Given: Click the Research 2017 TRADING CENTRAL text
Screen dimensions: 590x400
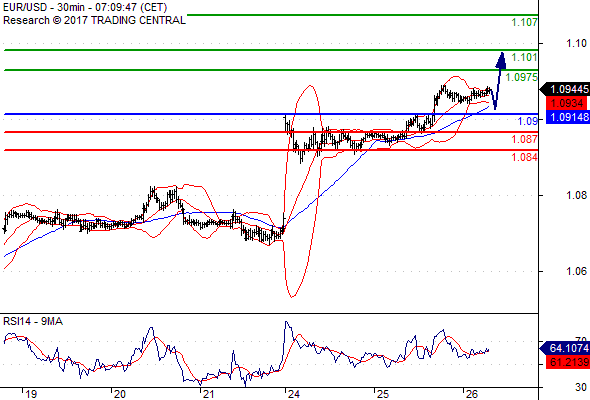Looking at the screenshot, I should 94,20.
